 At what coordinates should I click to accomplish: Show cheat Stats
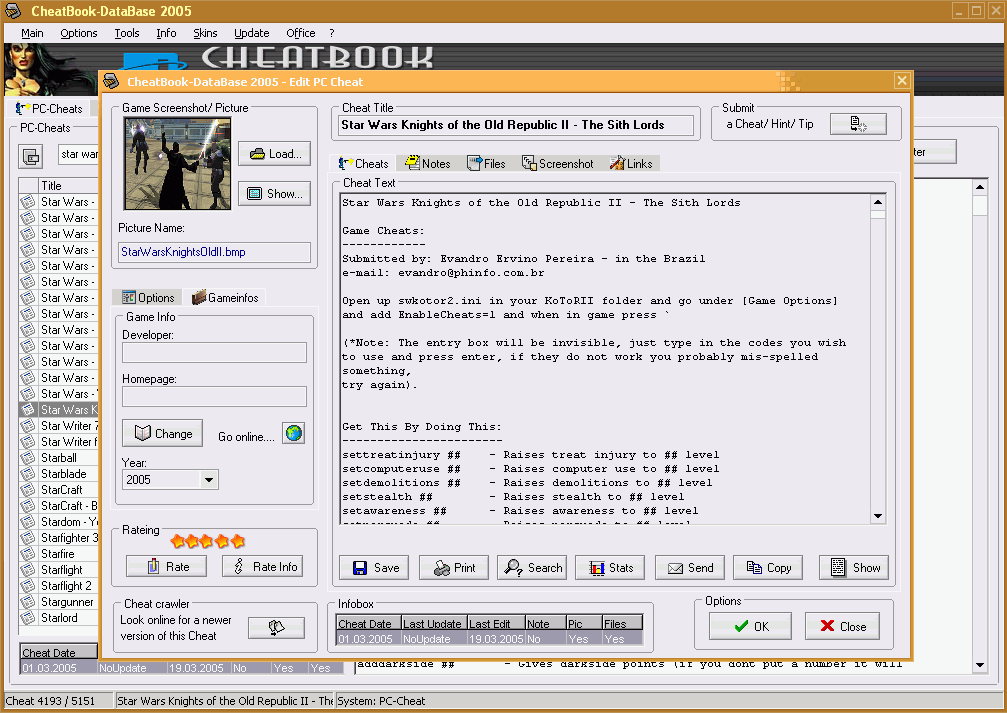pyautogui.click(x=610, y=567)
